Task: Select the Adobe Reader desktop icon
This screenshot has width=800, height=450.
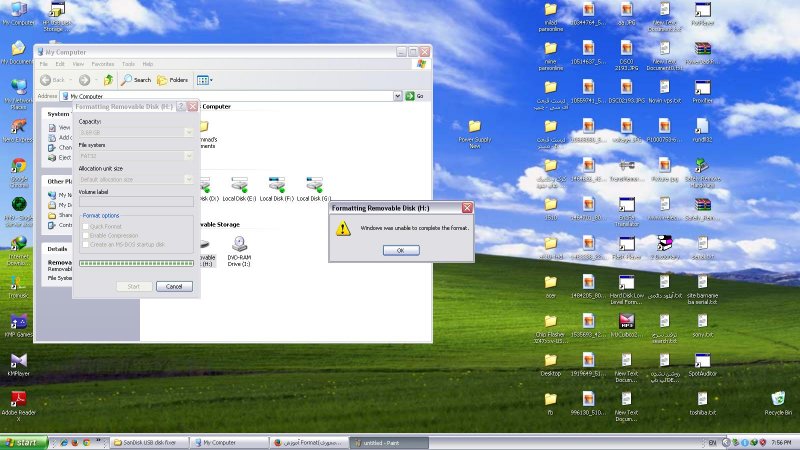Action: tap(18, 406)
